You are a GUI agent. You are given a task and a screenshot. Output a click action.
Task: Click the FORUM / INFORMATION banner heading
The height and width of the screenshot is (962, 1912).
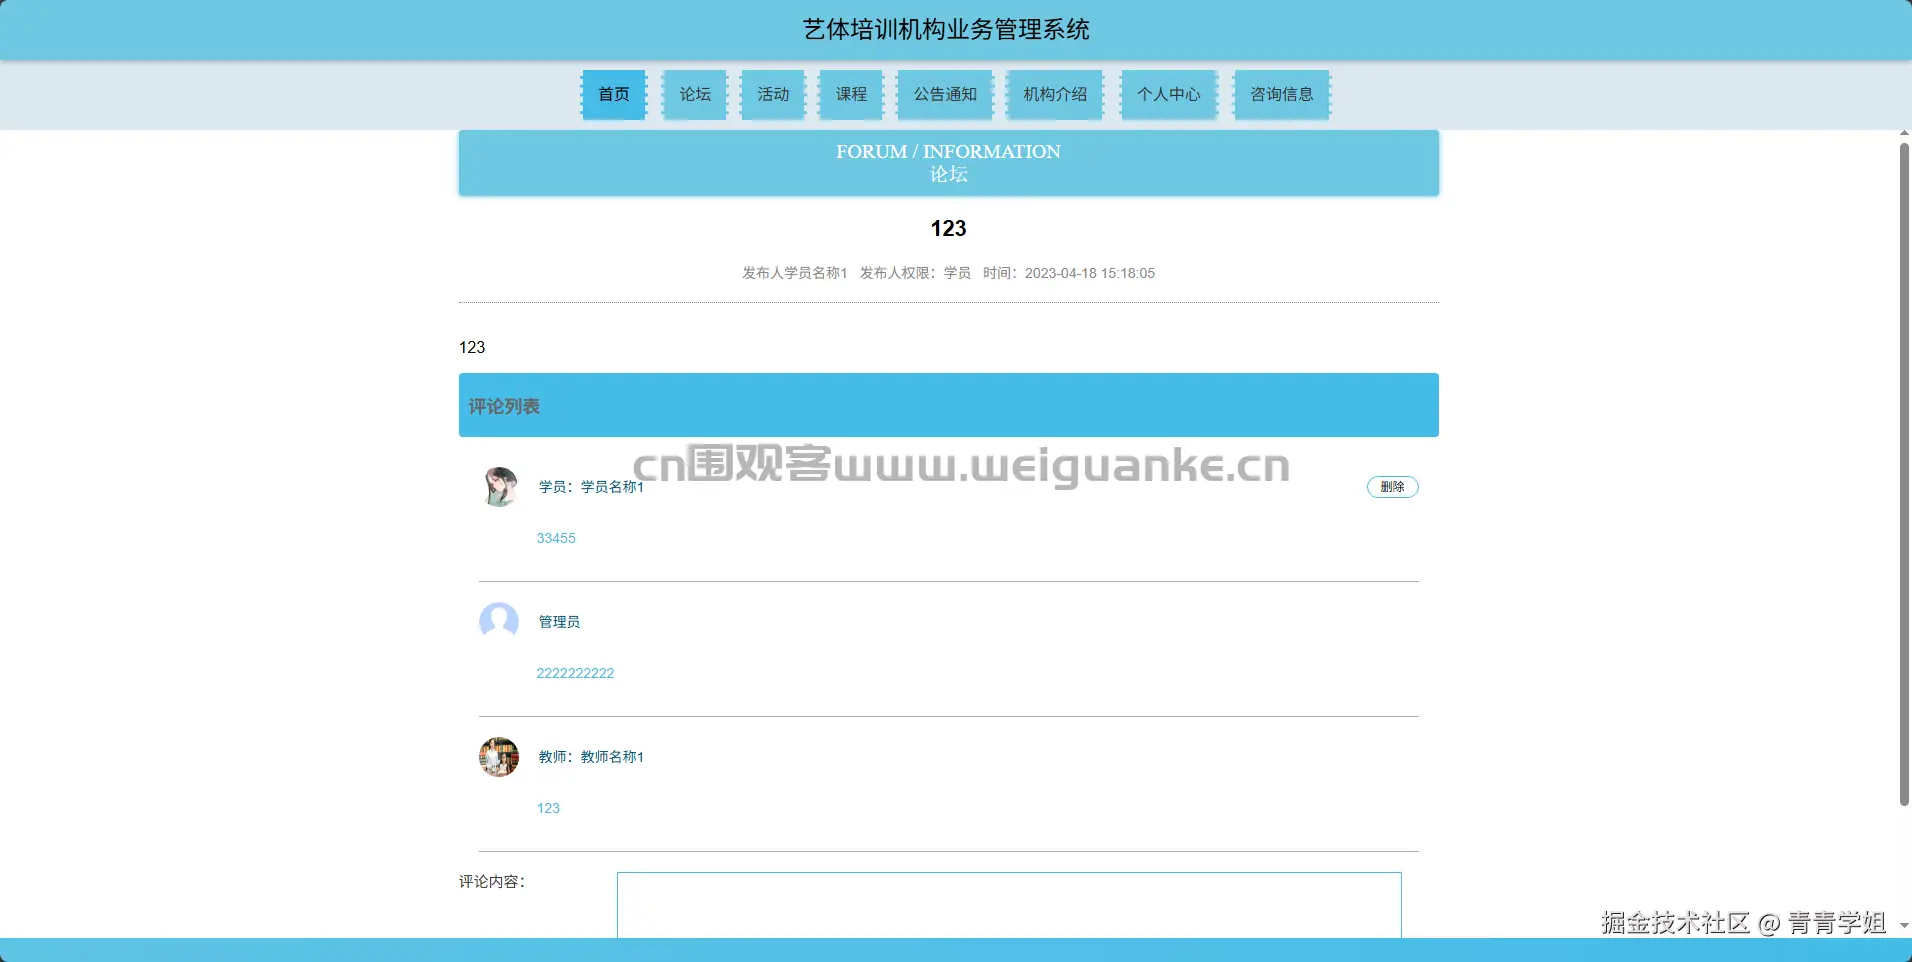(948, 152)
